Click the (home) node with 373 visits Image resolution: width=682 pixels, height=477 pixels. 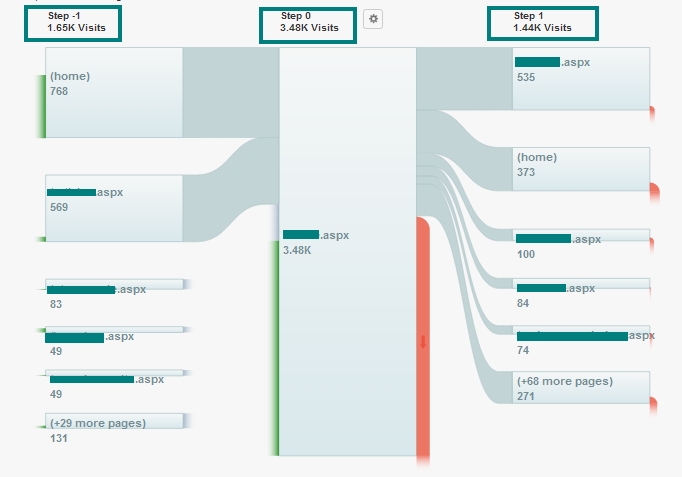(x=580, y=168)
